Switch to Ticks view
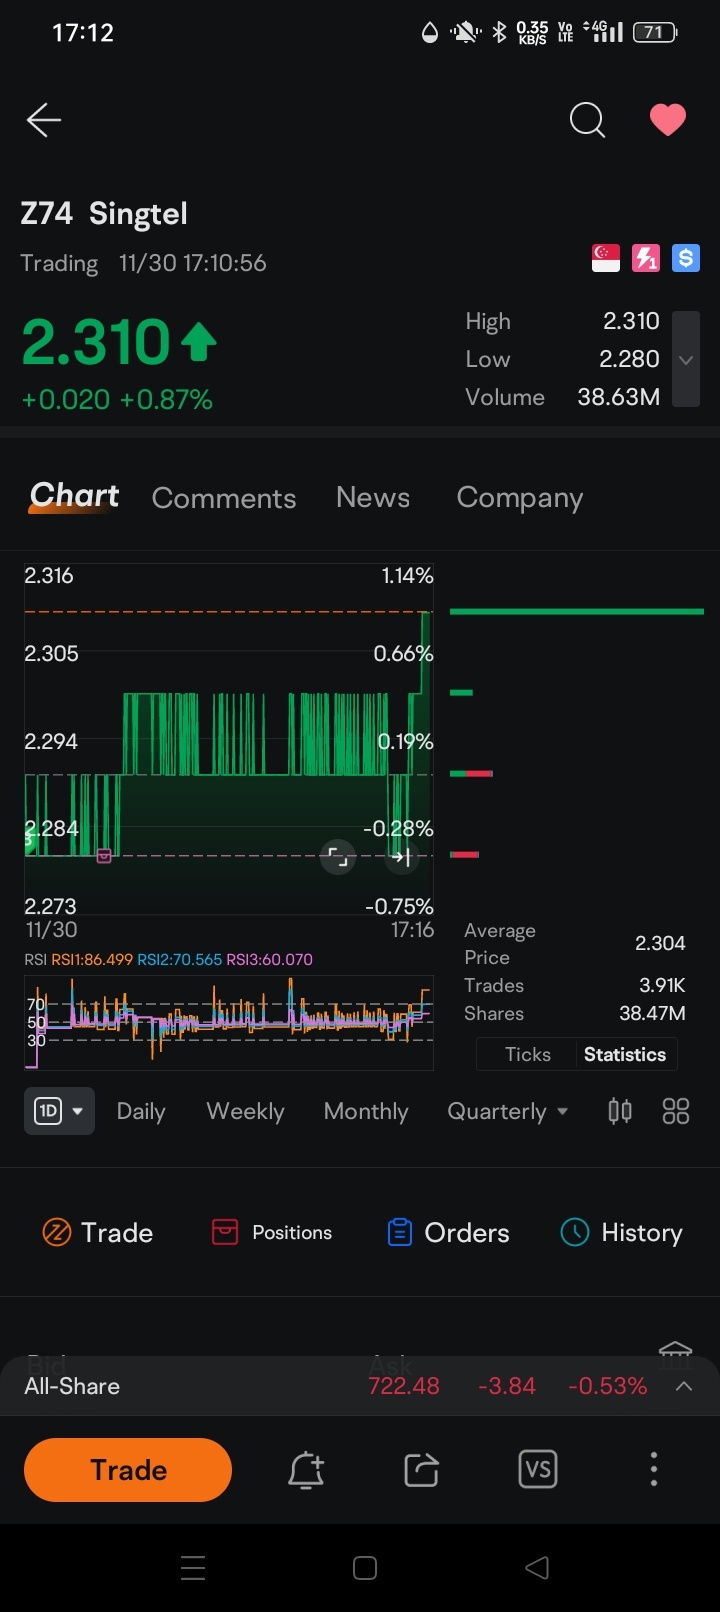720x1612 pixels. point(528,1054)
